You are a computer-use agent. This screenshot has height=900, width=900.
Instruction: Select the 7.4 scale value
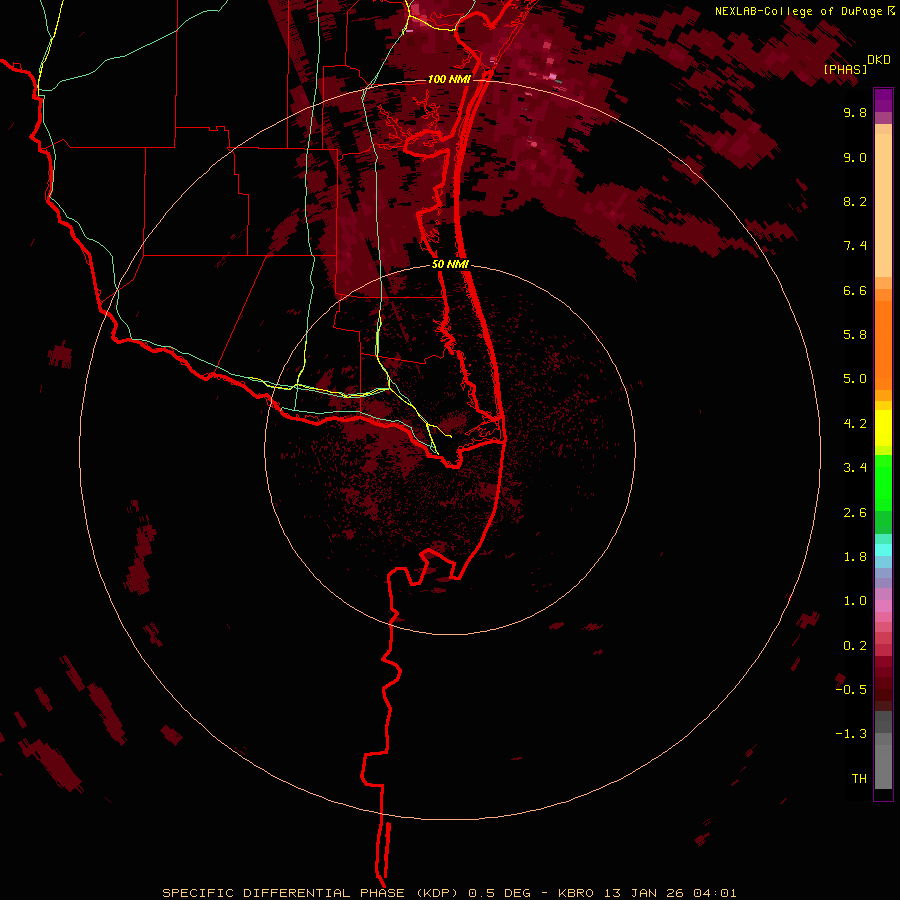855,246
